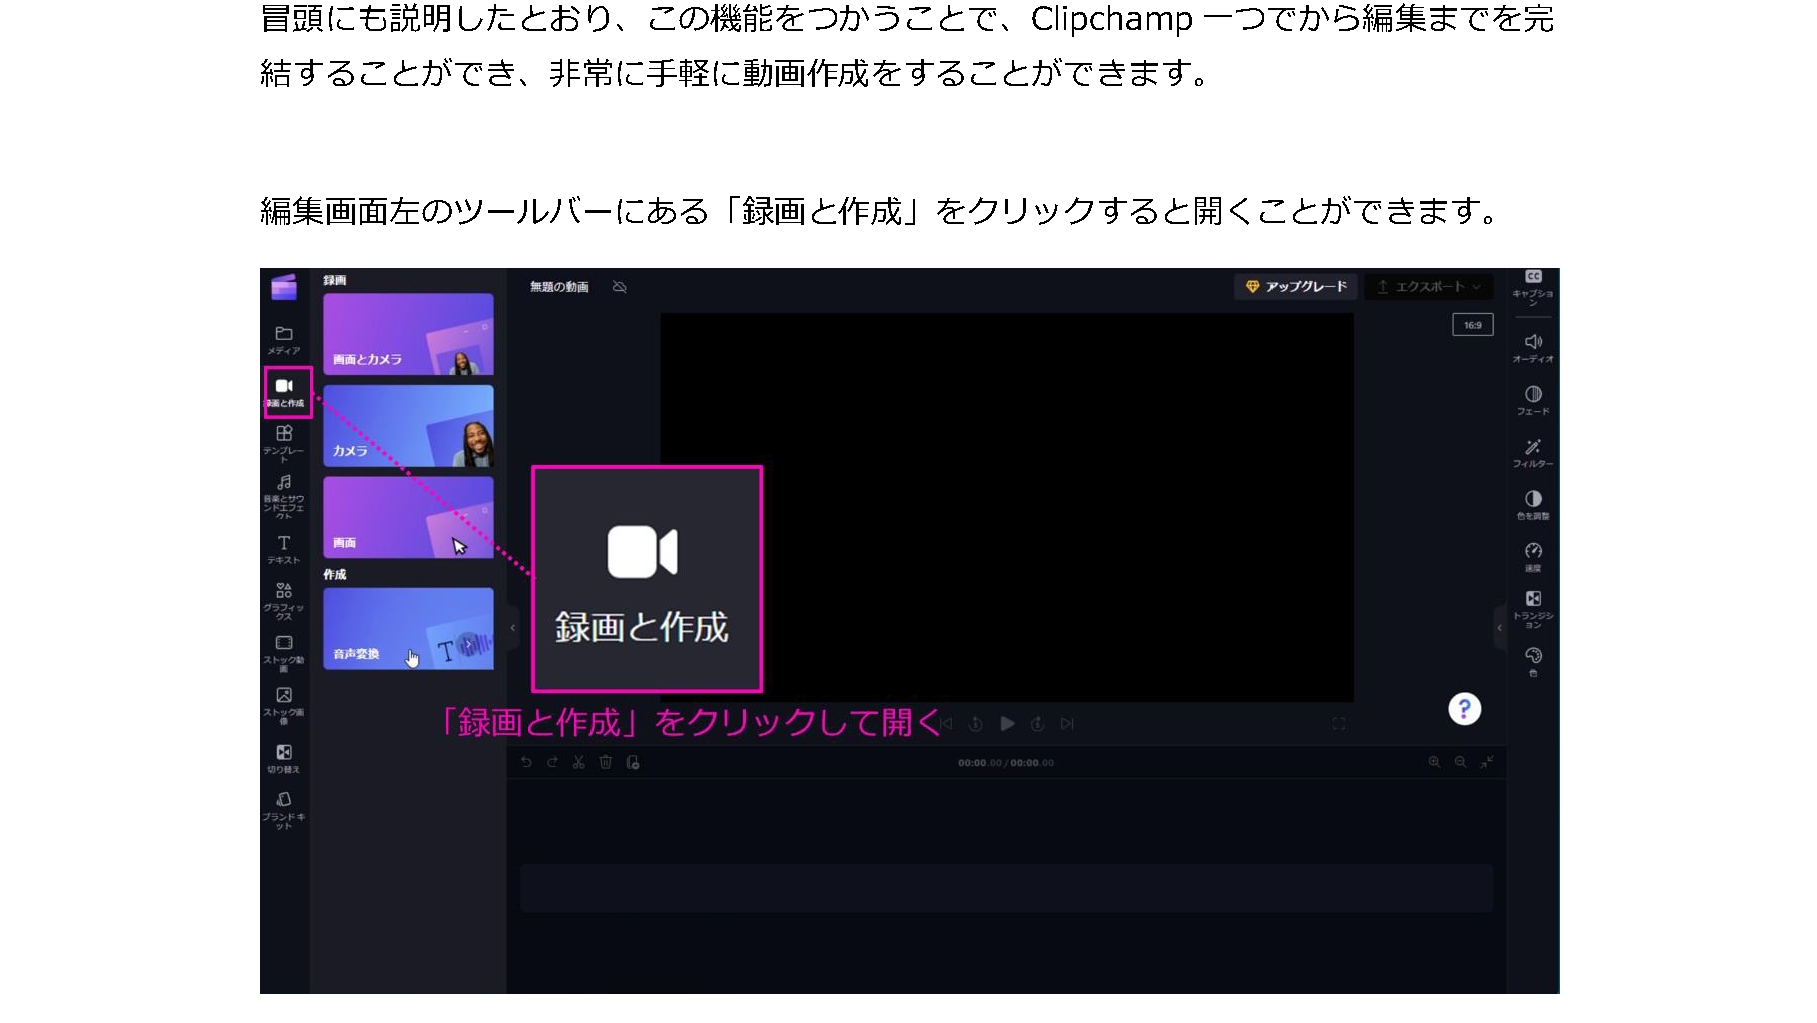Open the 録画と作成 sidebar tool
Screen dimensions: 1817x1023
(285, 392)
